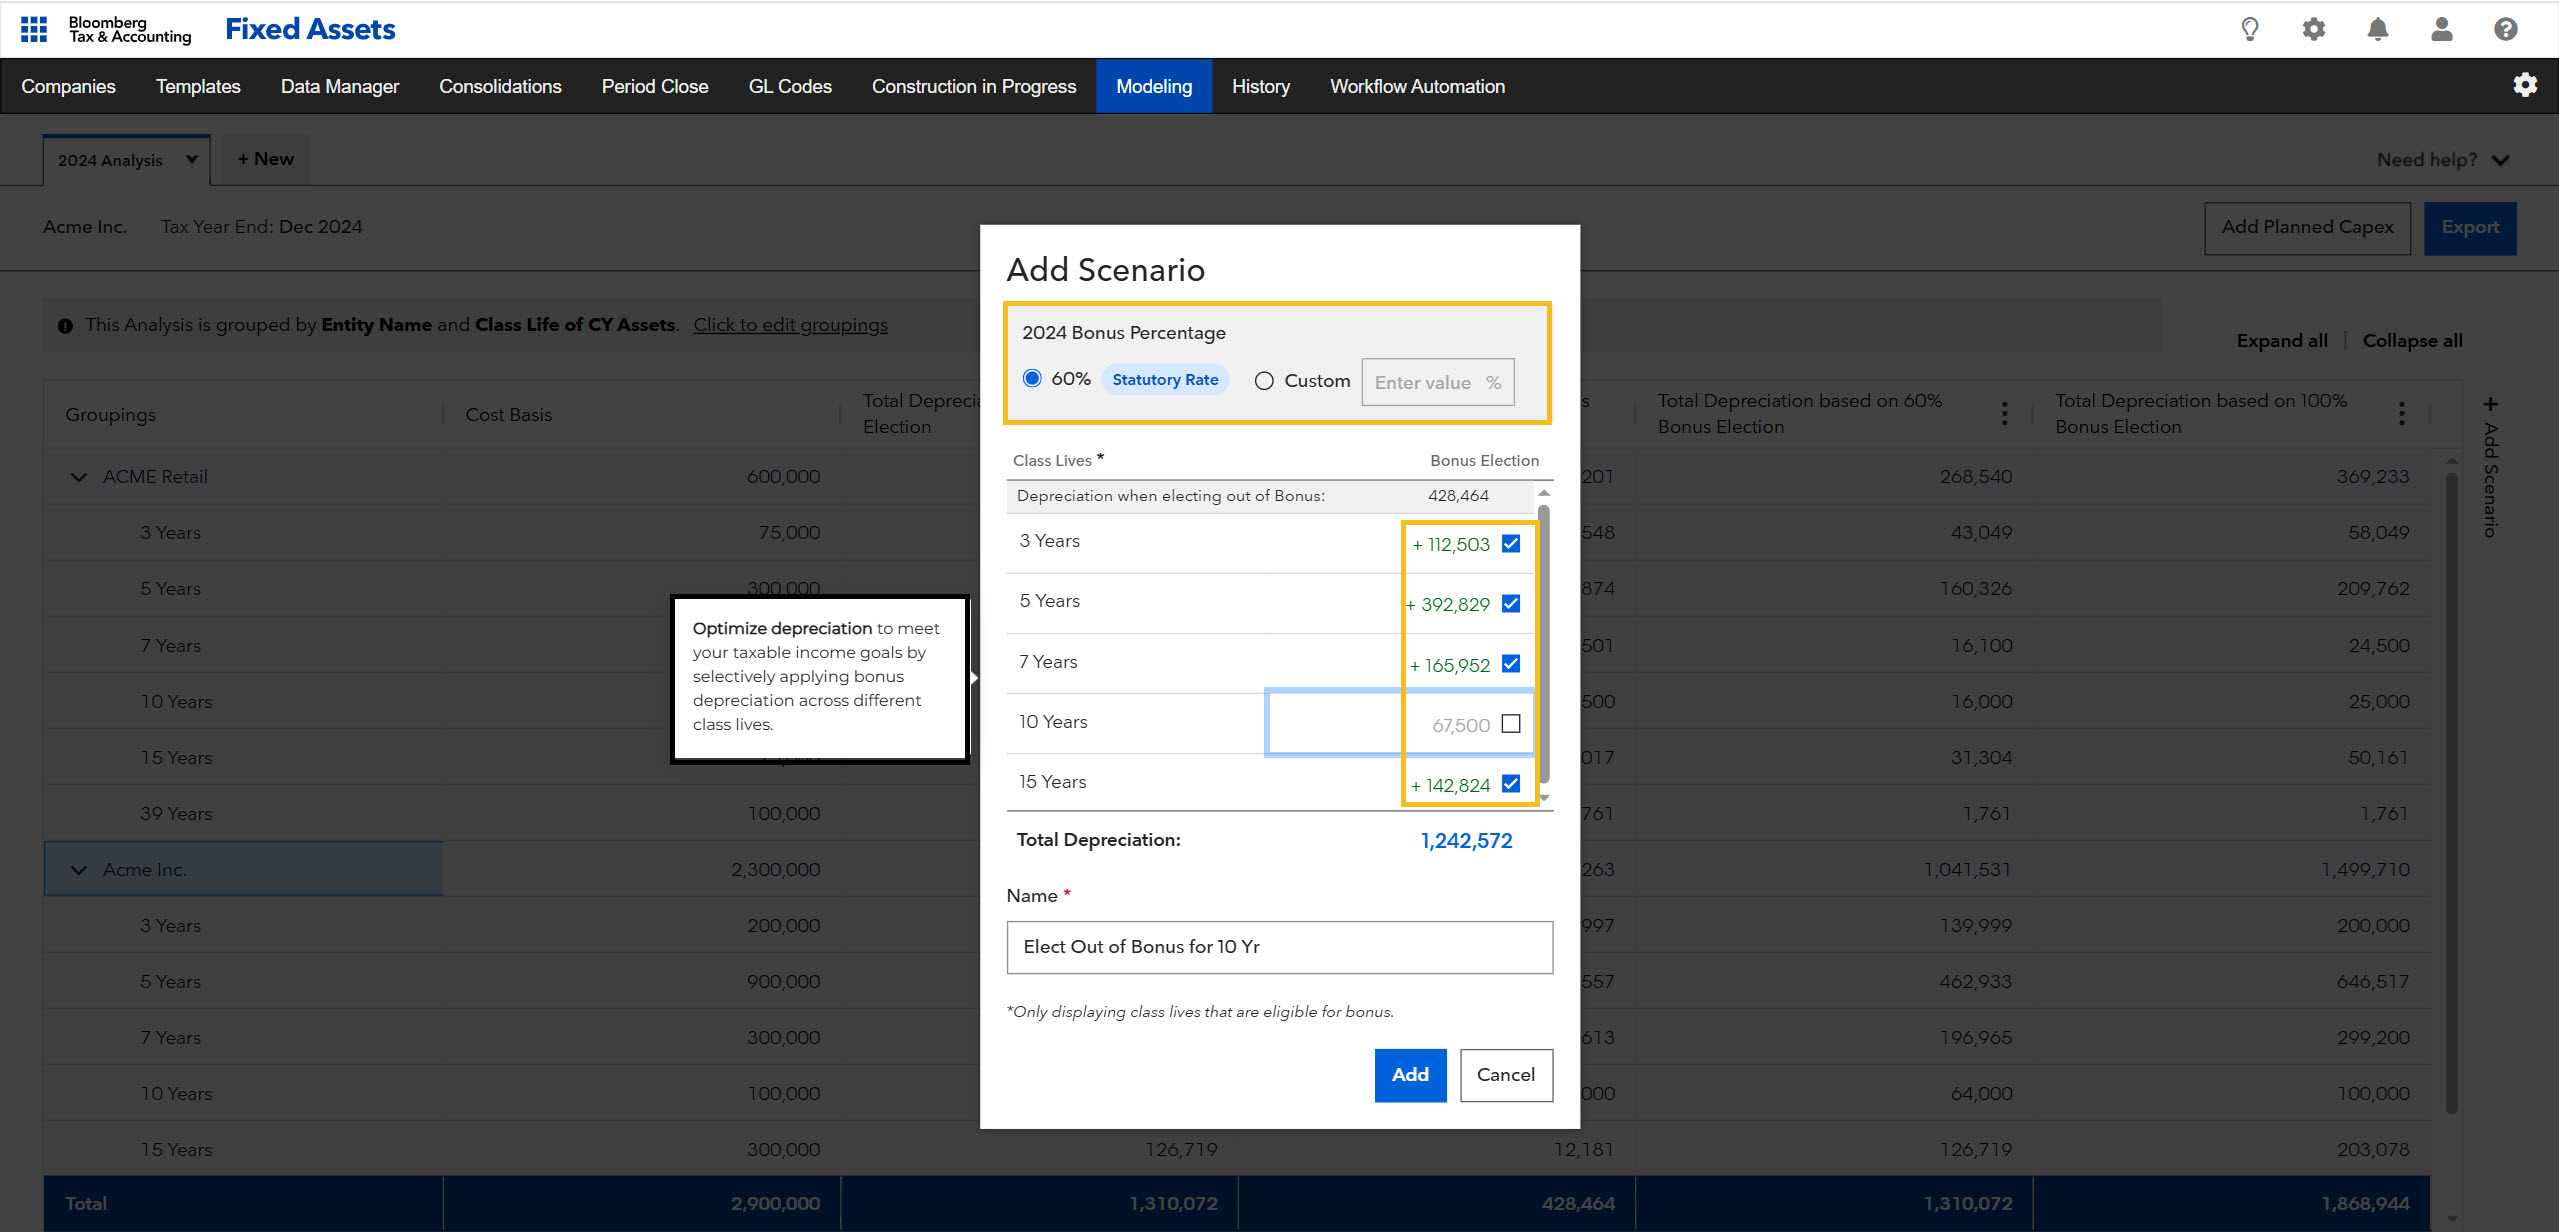
Task: Open the kebab menu for 60% Bonus Election column
Action: (x=2003, y=412)
